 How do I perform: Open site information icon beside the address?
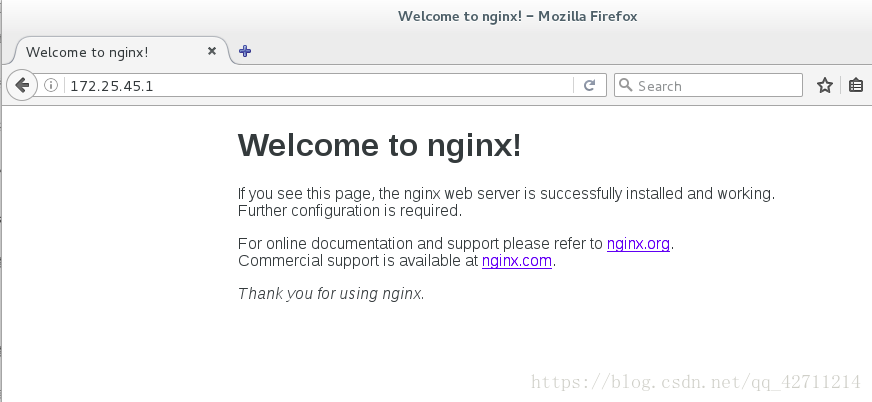click(x=51, y=85)
